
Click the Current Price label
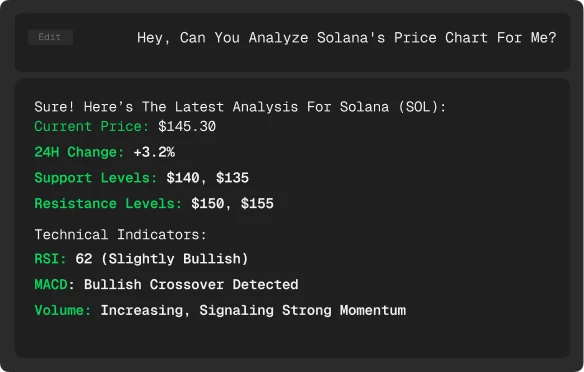click(x=92, y=127)
